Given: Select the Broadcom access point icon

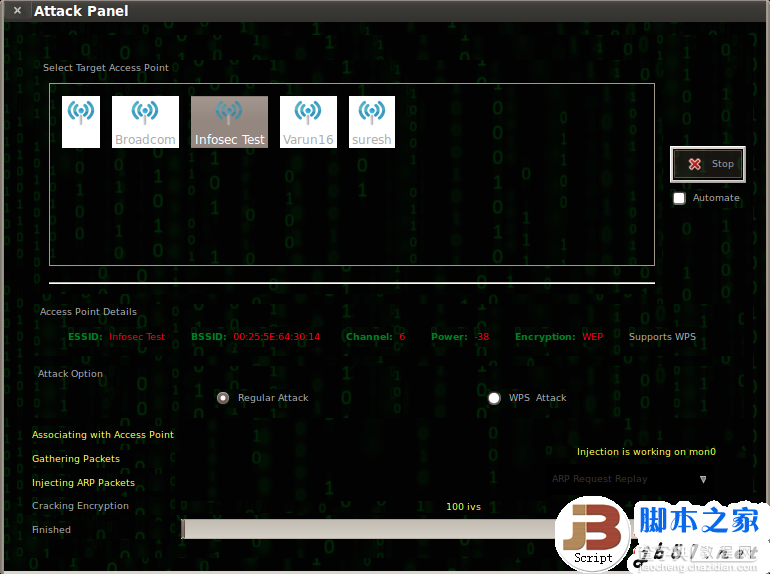Looking at the screenshot, I should [x=145, y=122].
